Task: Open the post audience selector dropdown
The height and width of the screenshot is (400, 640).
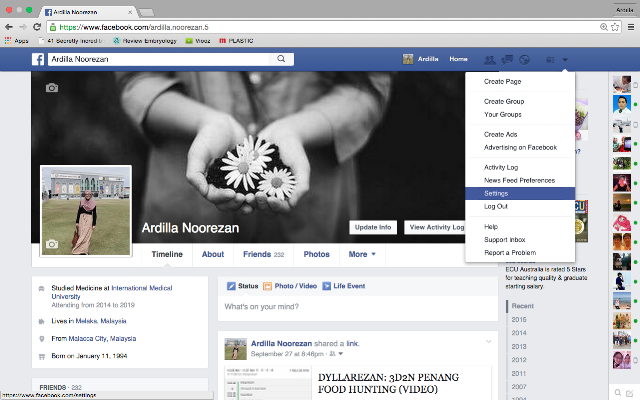Action: 336,354
